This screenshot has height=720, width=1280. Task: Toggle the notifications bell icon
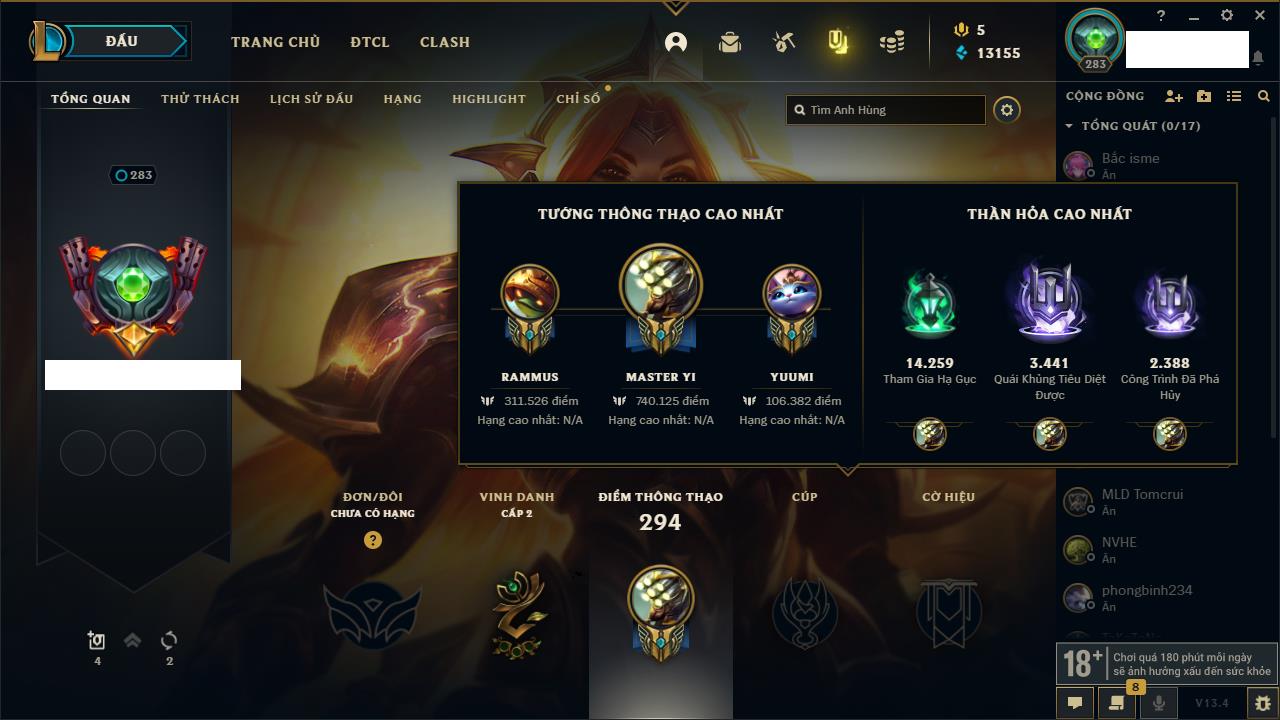(x=1258, y=58)
